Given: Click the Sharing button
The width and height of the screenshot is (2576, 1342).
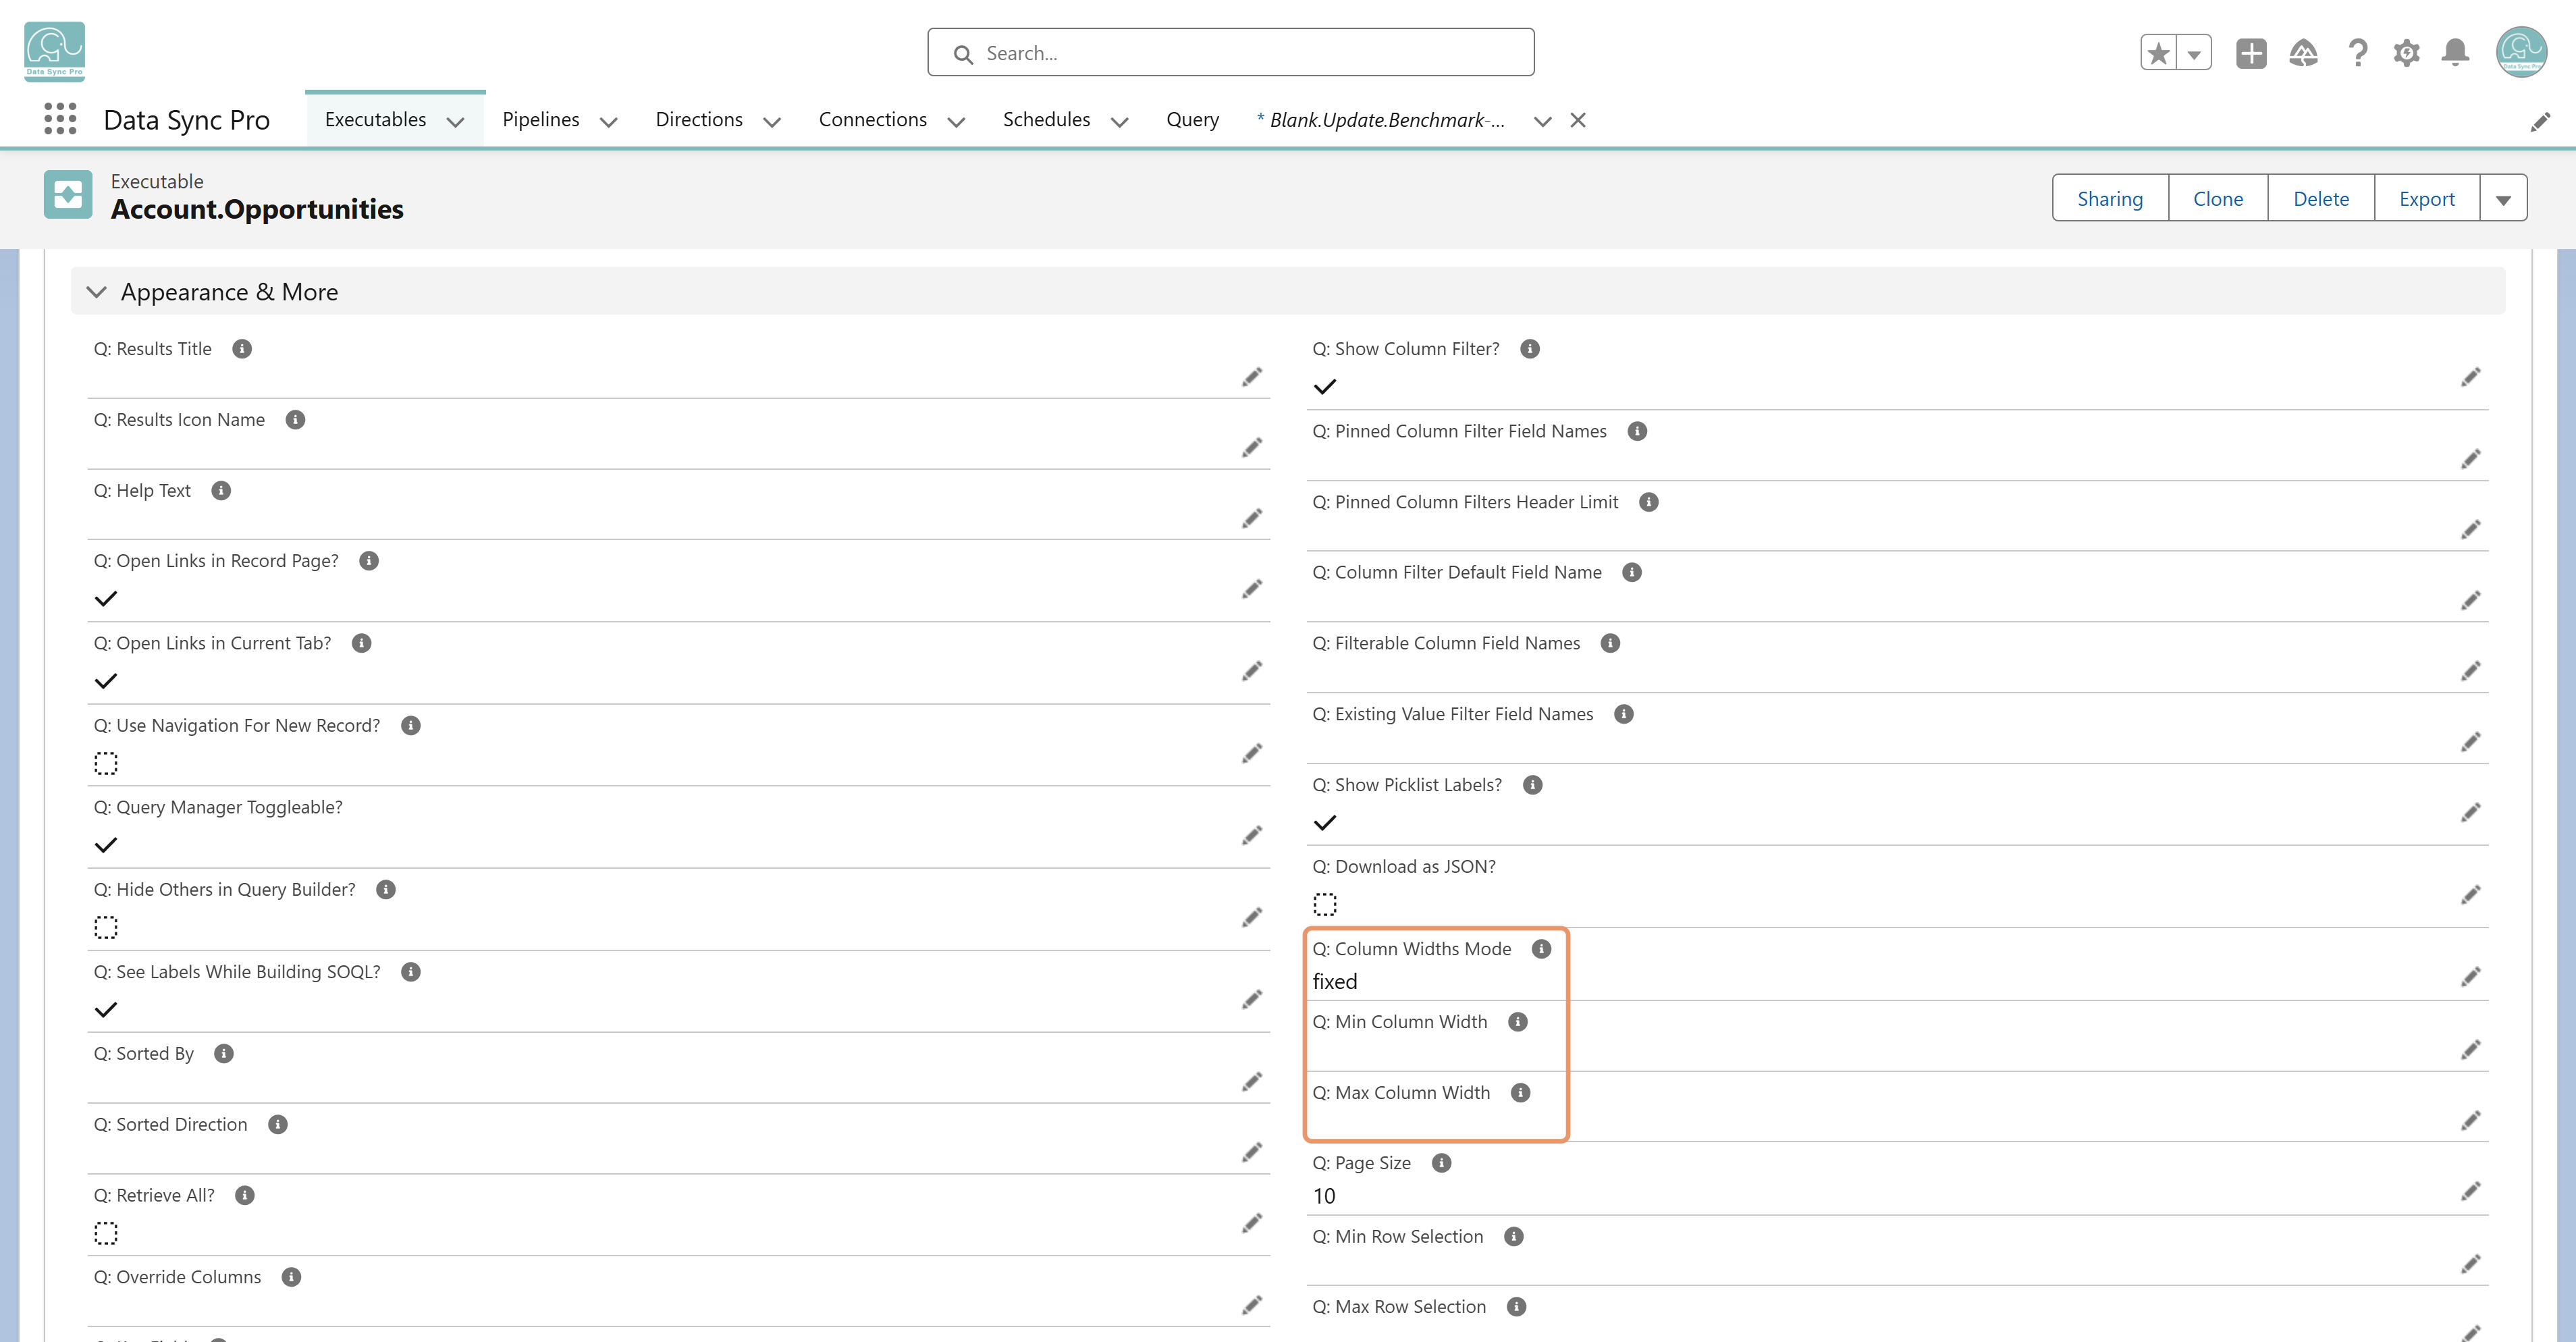Looking at the screenshot, I should 2110,199.
